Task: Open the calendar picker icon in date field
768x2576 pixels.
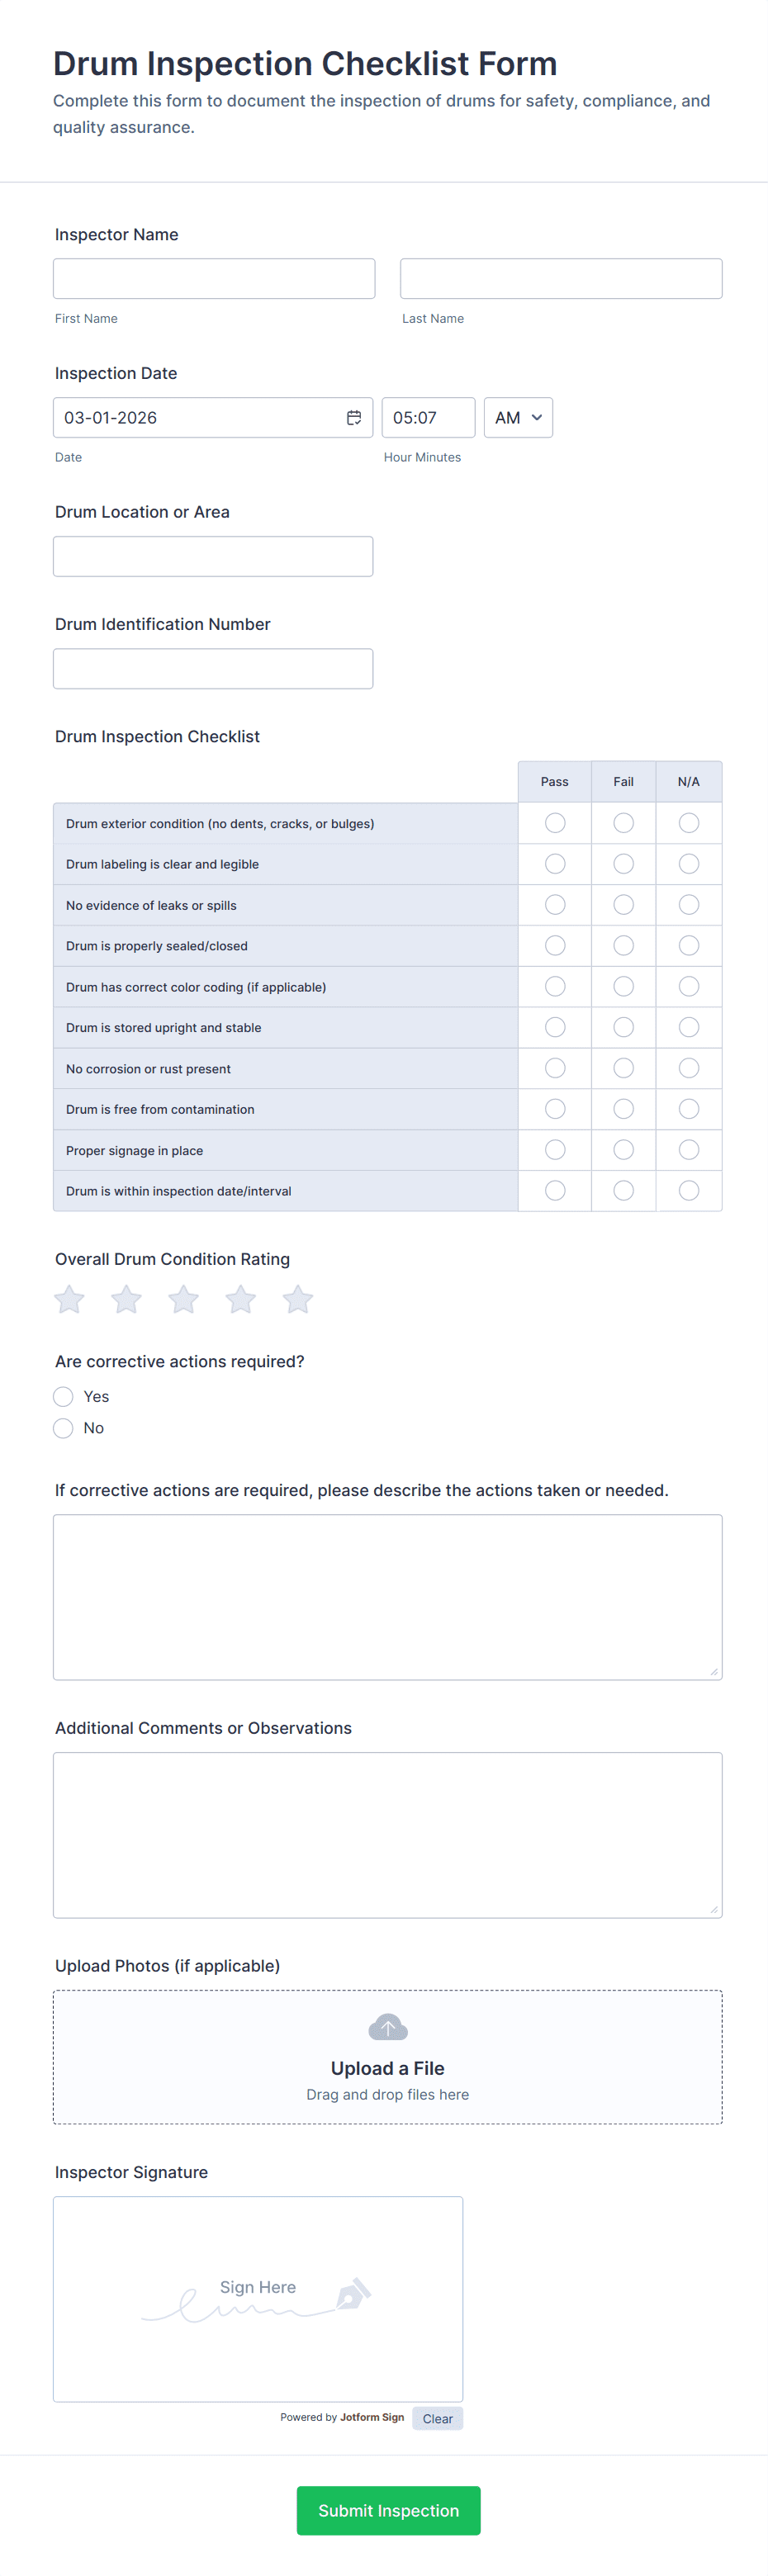Action: click(x=354, y=418)
